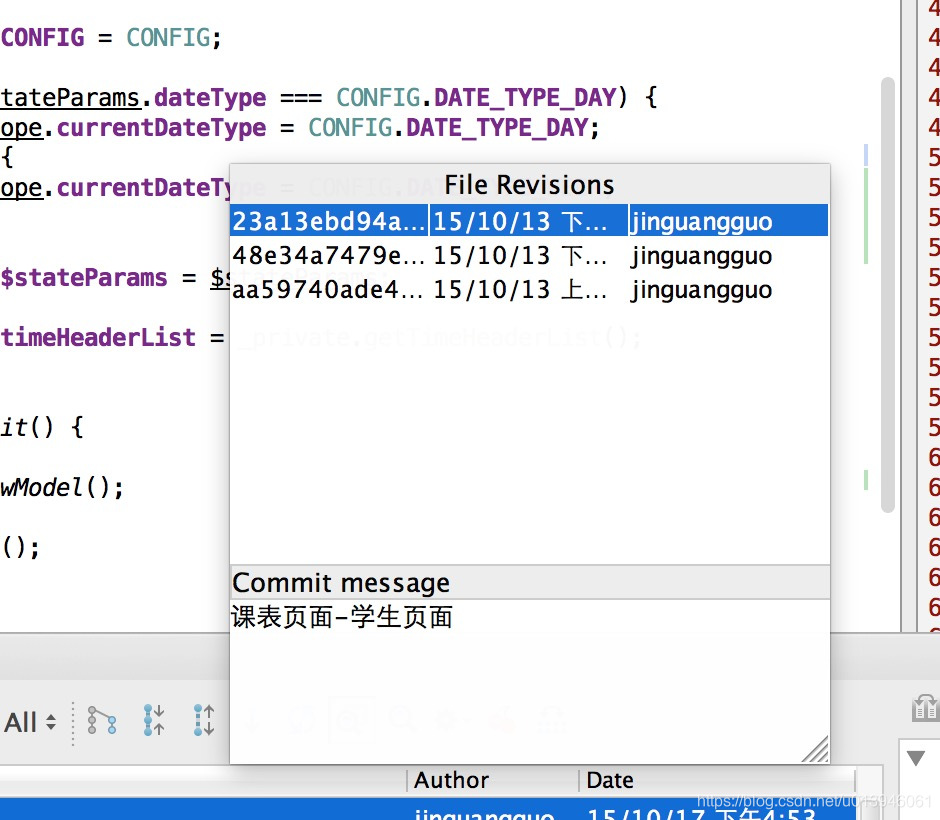The height and width of the screenshot is (820, 940).
Task: Click the editor vertical scrollbar thumb
Action: pos(888,295)
